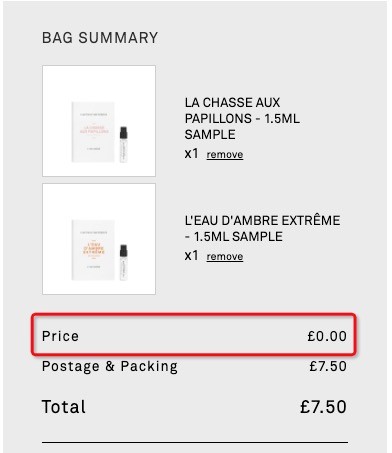
Task: Click the Total label
Action: [64, 407]
